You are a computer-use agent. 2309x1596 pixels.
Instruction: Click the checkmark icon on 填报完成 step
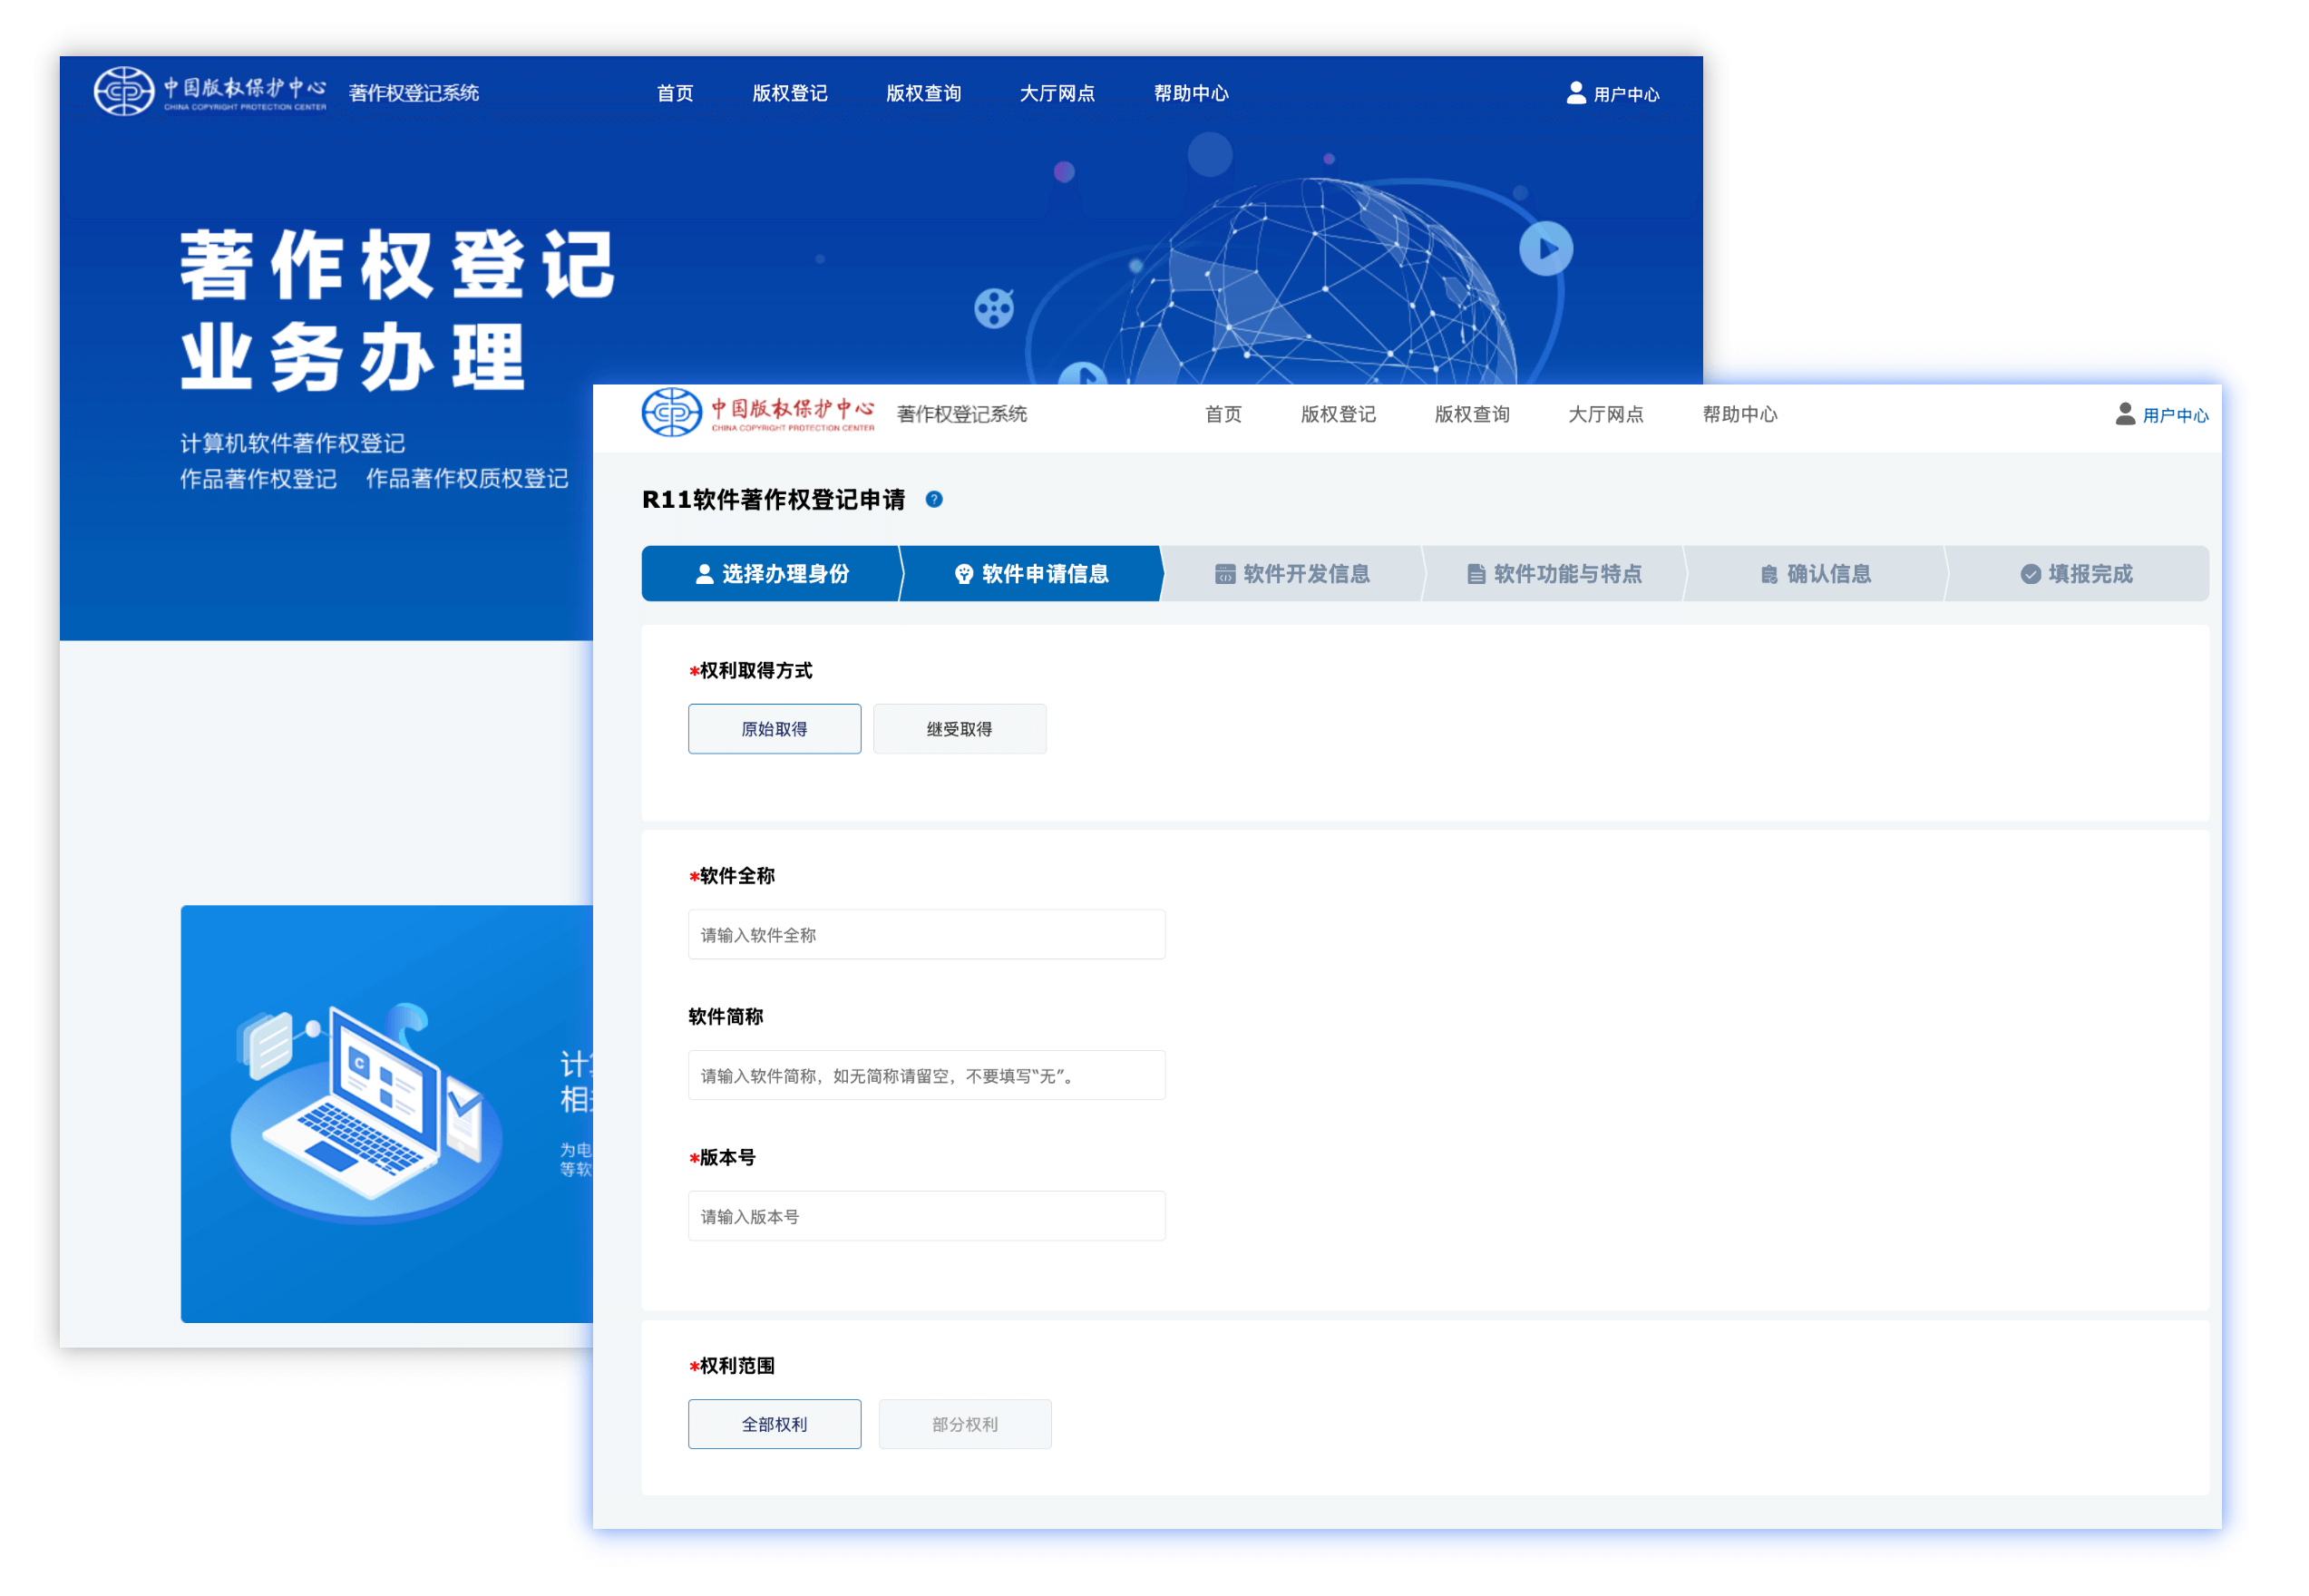coord(2030,574)
